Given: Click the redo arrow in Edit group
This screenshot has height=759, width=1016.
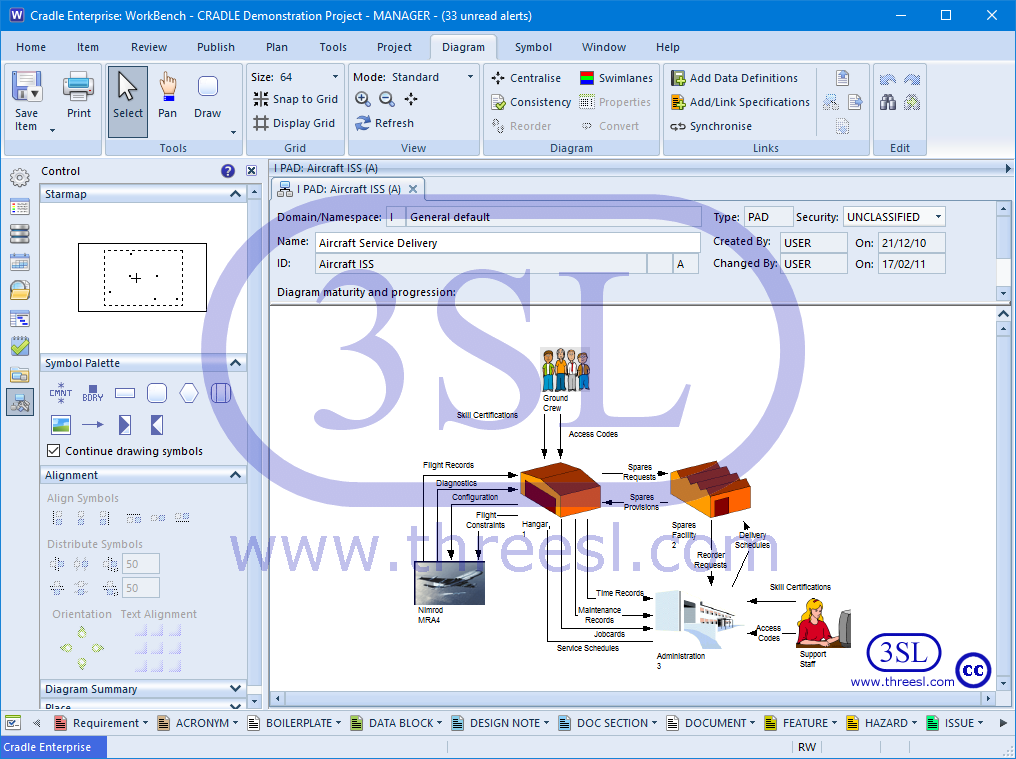Looking at the screenshot, I should [x=912, y=78].
